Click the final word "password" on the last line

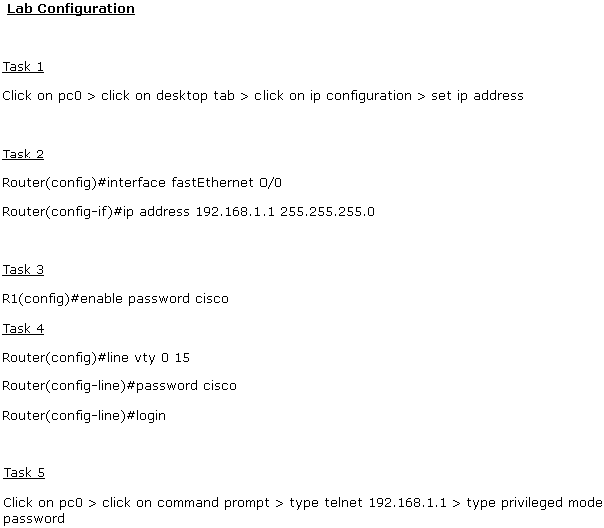(34, 519)
